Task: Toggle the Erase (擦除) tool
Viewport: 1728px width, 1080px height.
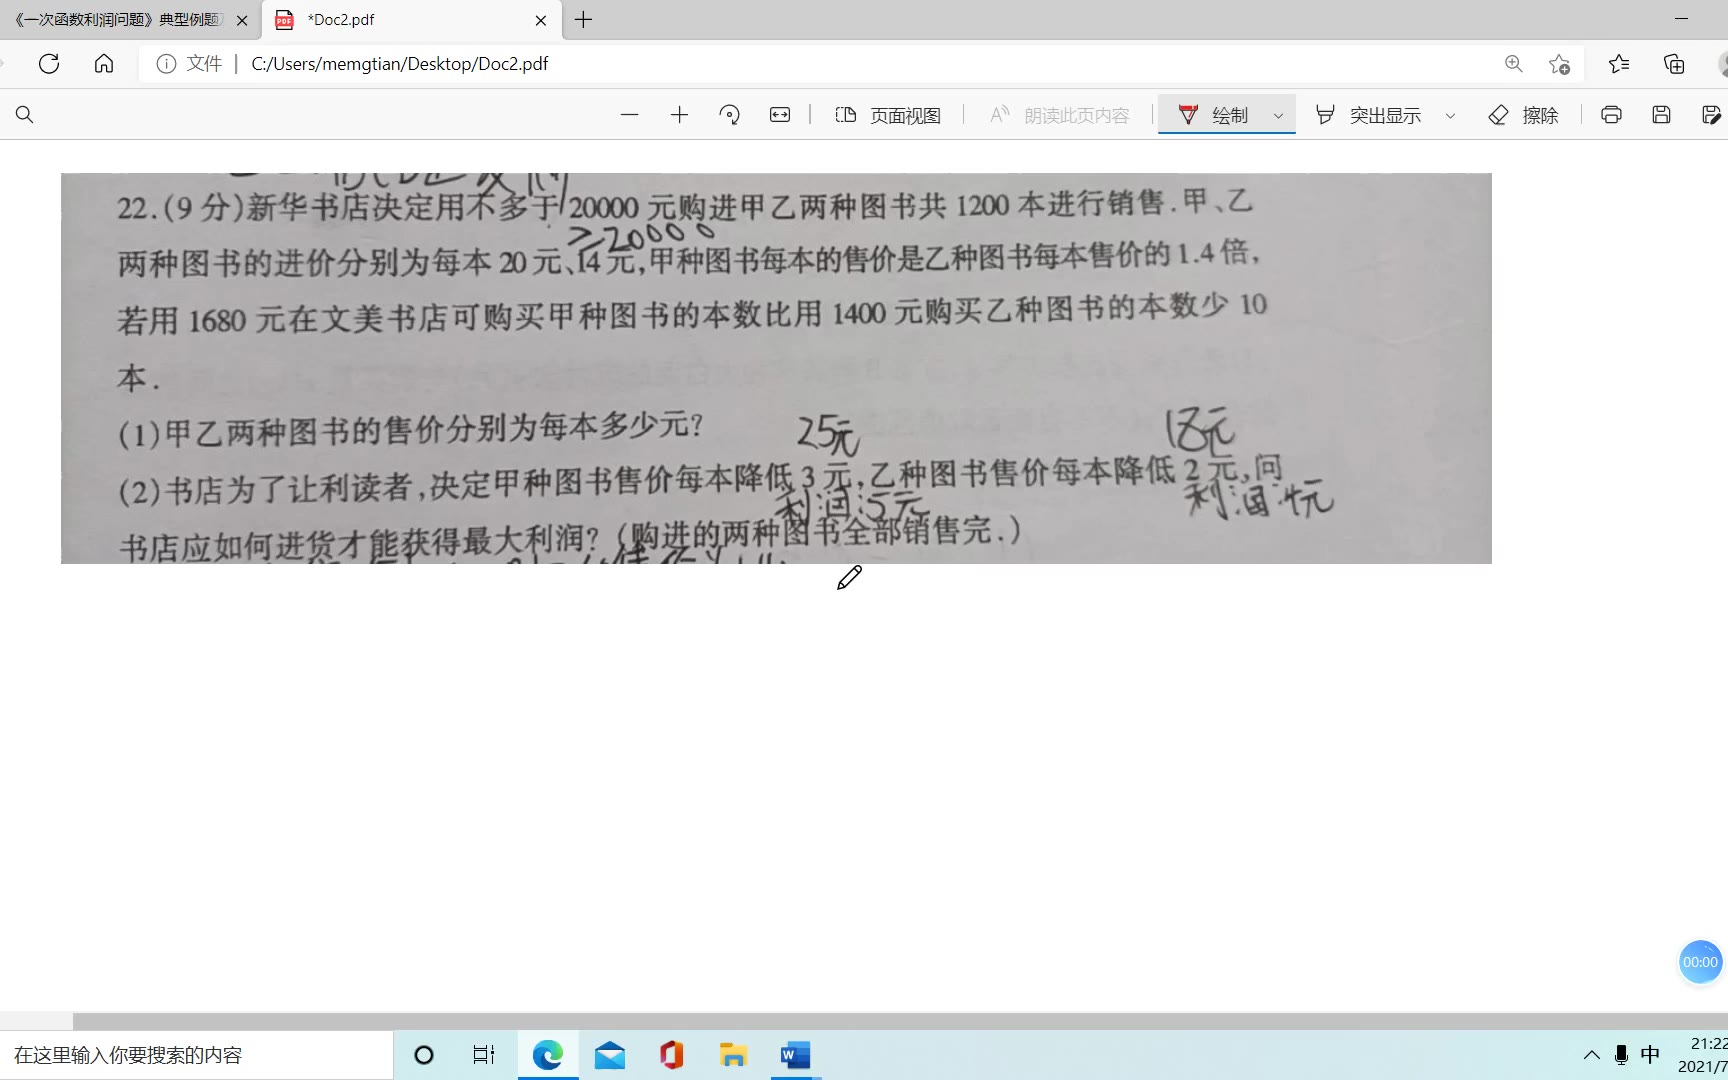Action: [1524, 115]
